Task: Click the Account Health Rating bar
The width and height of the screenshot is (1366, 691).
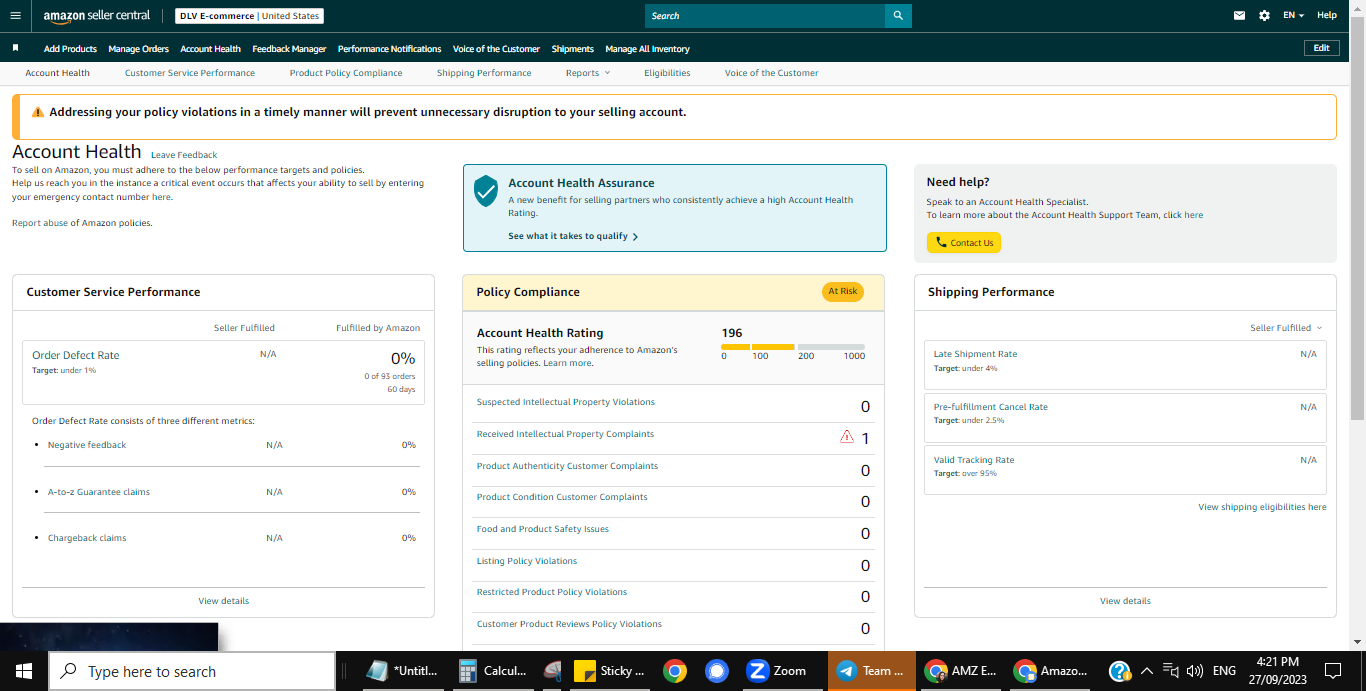Action: (793, 347)
